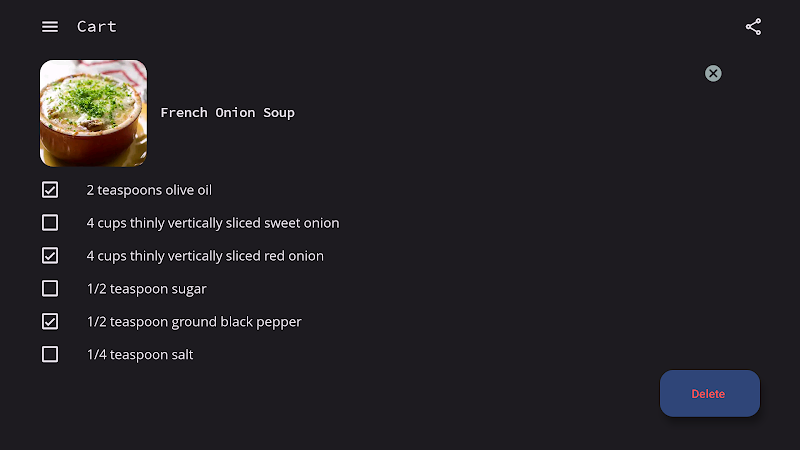Viewport: 800px width, 450px height.
Task: Select the "2 teaspoons olive oil" text
Action: (x=149, y=190)
